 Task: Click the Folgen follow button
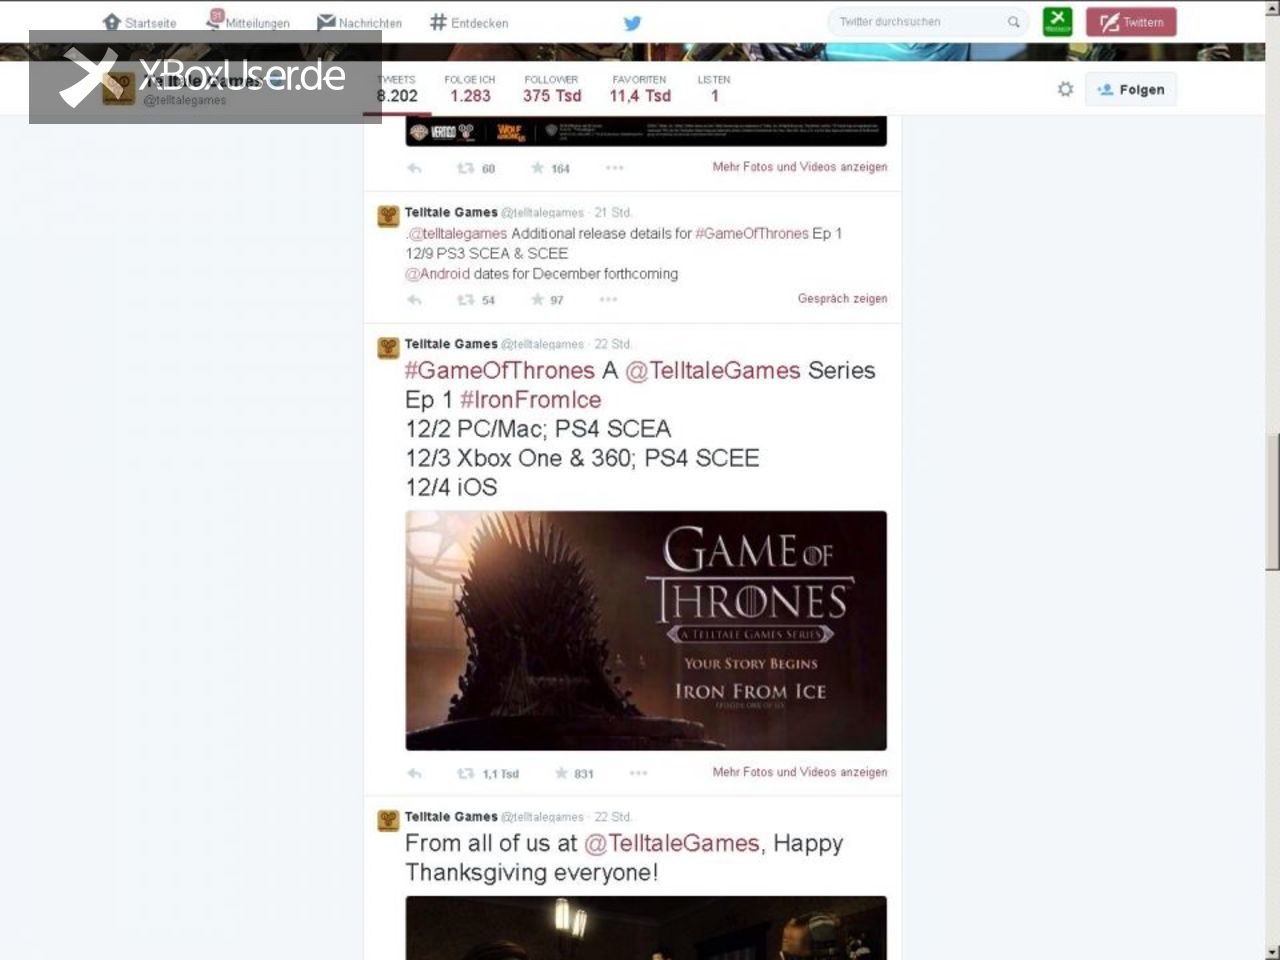coord(1130,89)
